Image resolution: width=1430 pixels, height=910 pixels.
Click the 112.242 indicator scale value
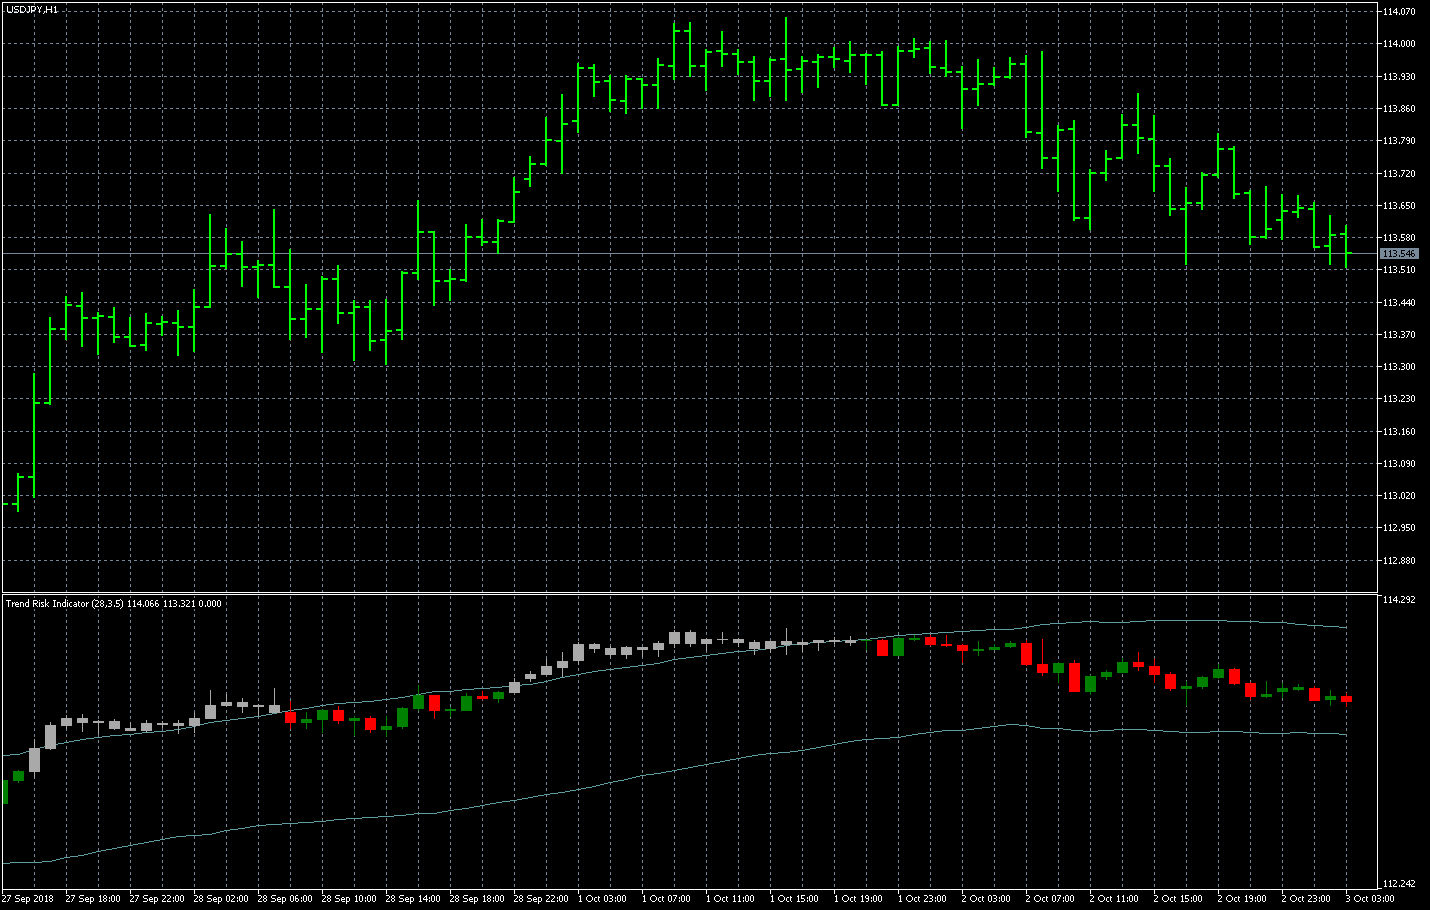pos(1399,884)
